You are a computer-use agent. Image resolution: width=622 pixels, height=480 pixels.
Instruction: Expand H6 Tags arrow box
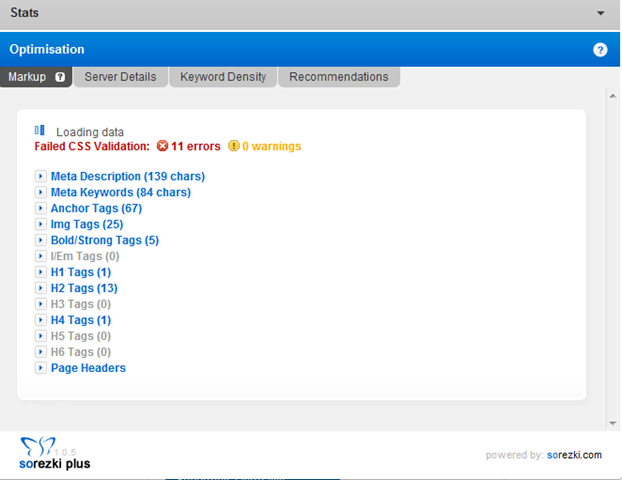point(40,352)
